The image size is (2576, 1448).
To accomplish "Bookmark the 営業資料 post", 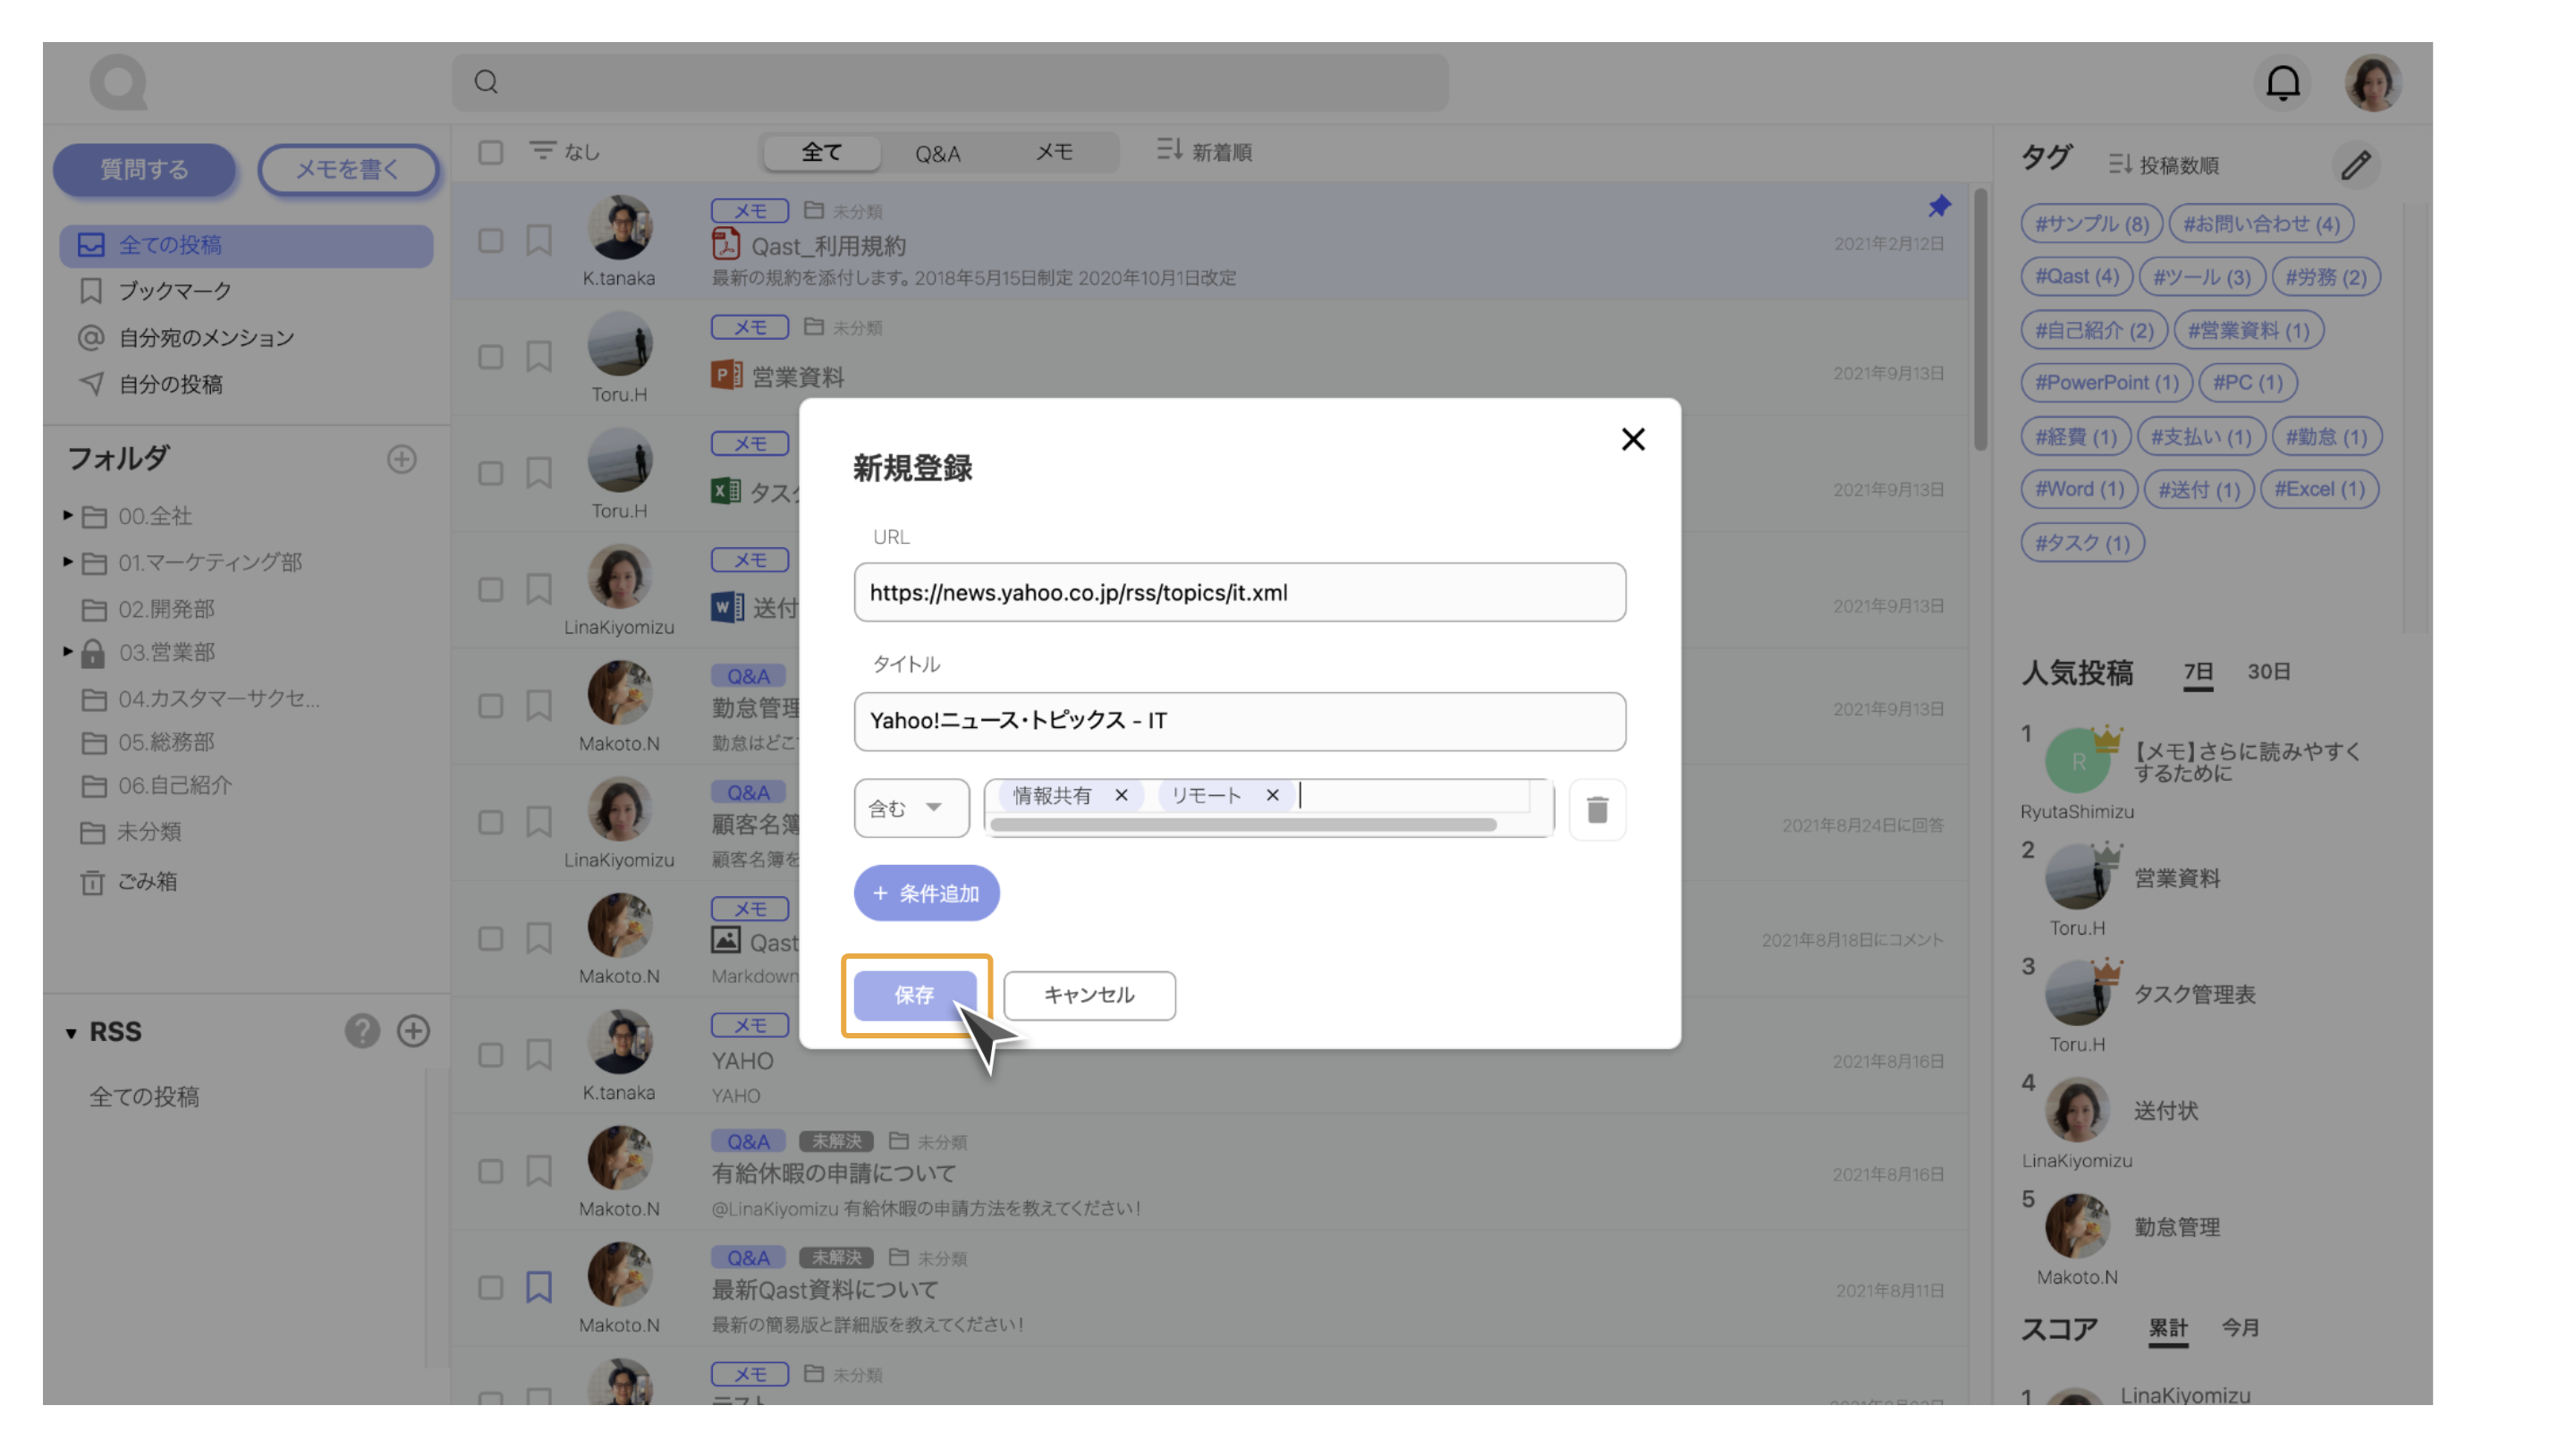I will point(539,356).
